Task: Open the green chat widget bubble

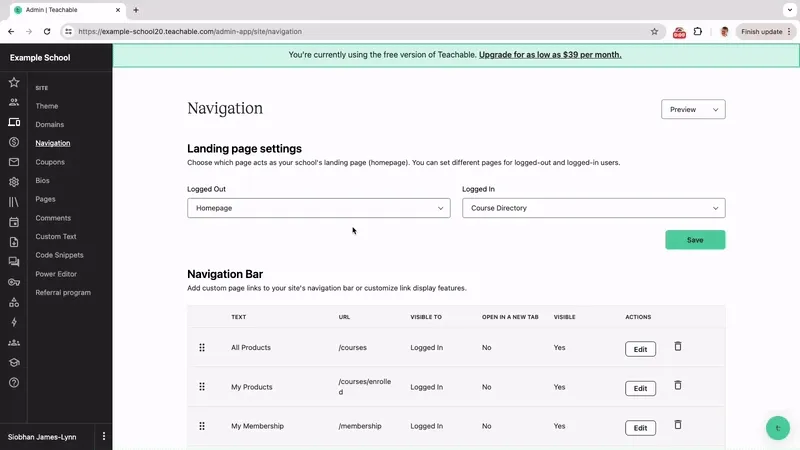Action: coord(778,428)
